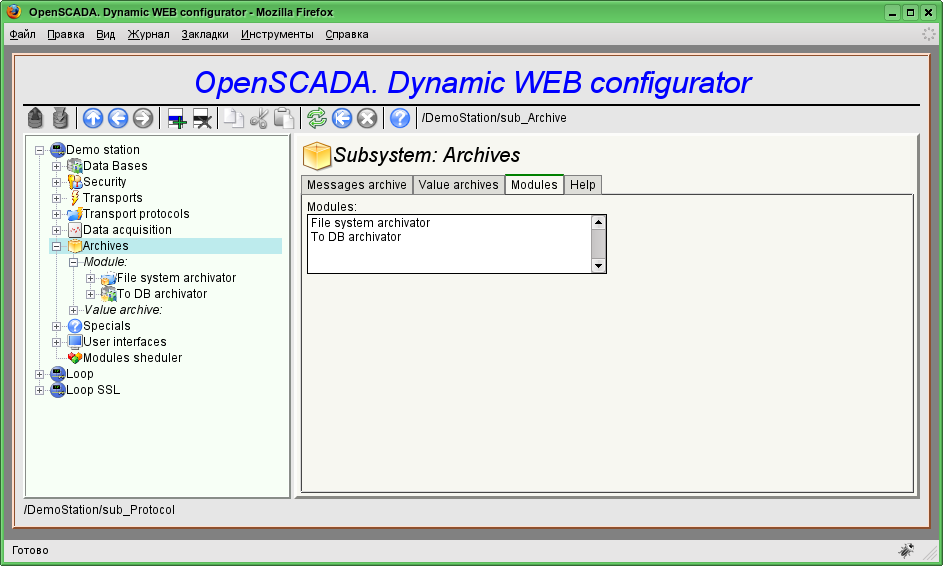Expand the To DB archivator node
The image size is (943, 566).
[90, 295]
